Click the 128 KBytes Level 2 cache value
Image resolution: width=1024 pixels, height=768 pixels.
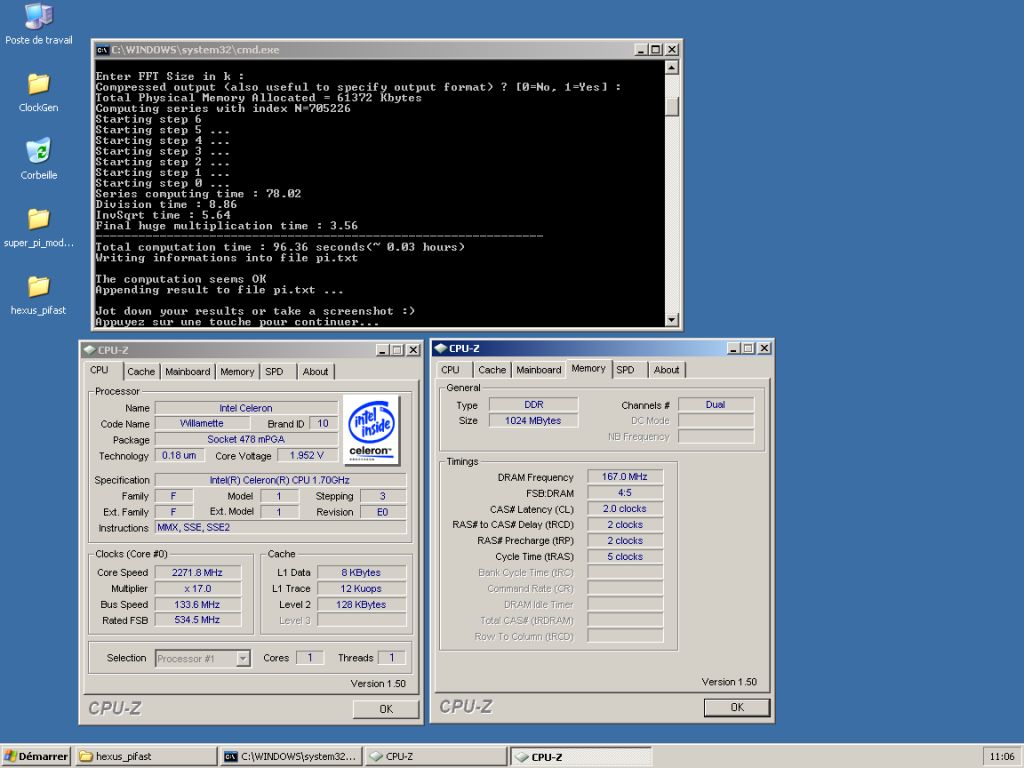[x=361, y=605]
